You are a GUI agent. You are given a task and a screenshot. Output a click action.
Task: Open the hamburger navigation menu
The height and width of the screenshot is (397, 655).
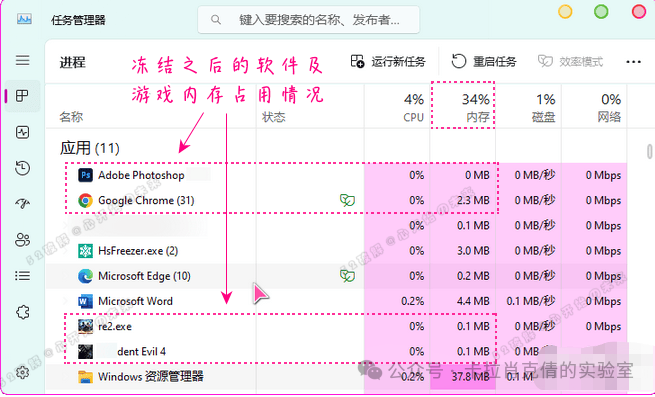tap(23, 60)
